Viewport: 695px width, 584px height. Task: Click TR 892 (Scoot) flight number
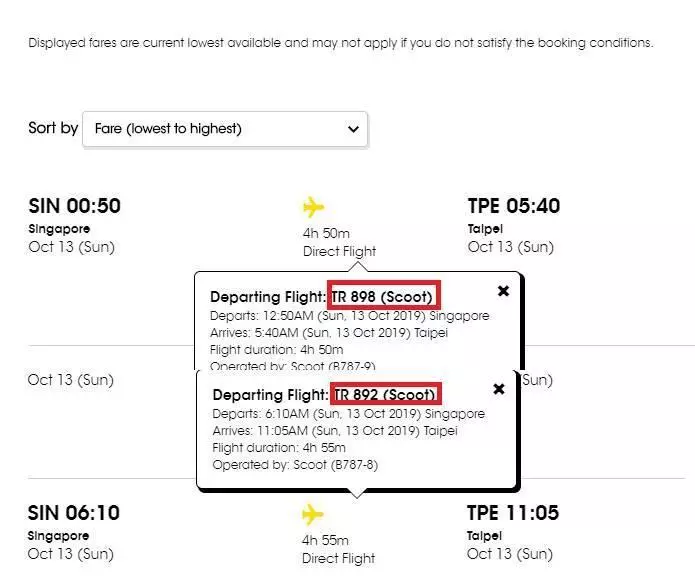(387, 395)
